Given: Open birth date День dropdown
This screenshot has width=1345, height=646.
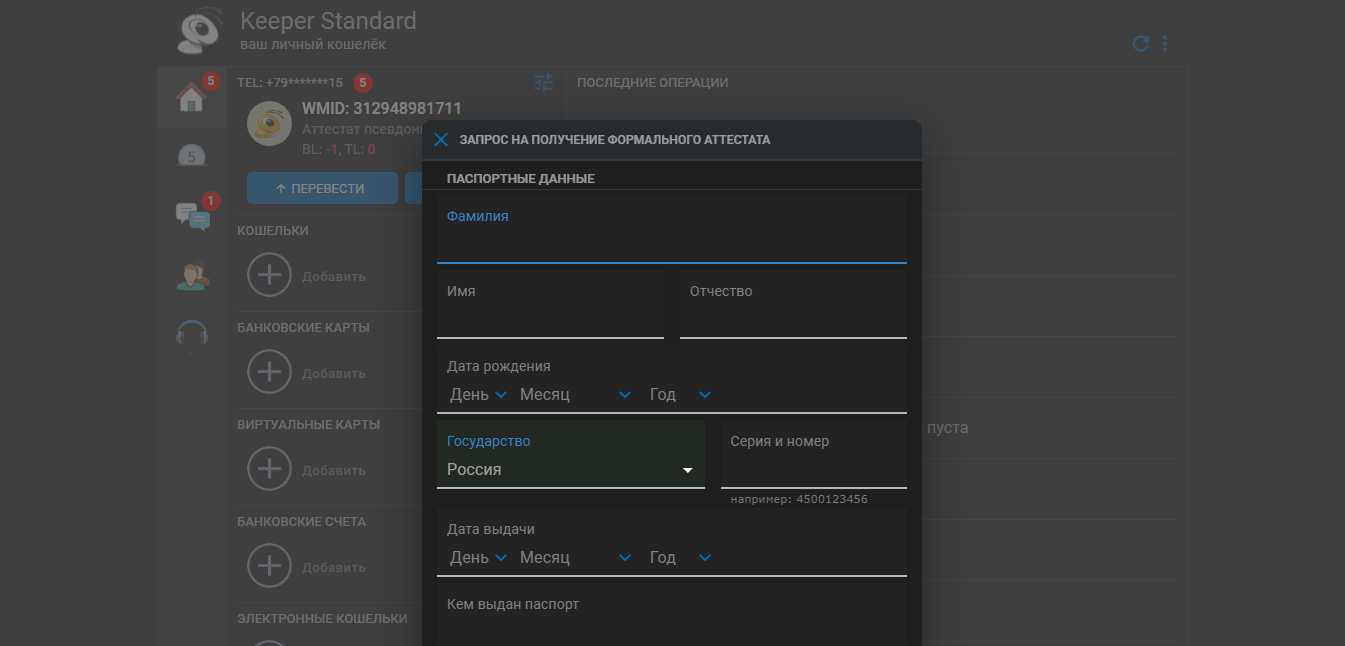Looking at the screenshot, I should pos(478,394).
